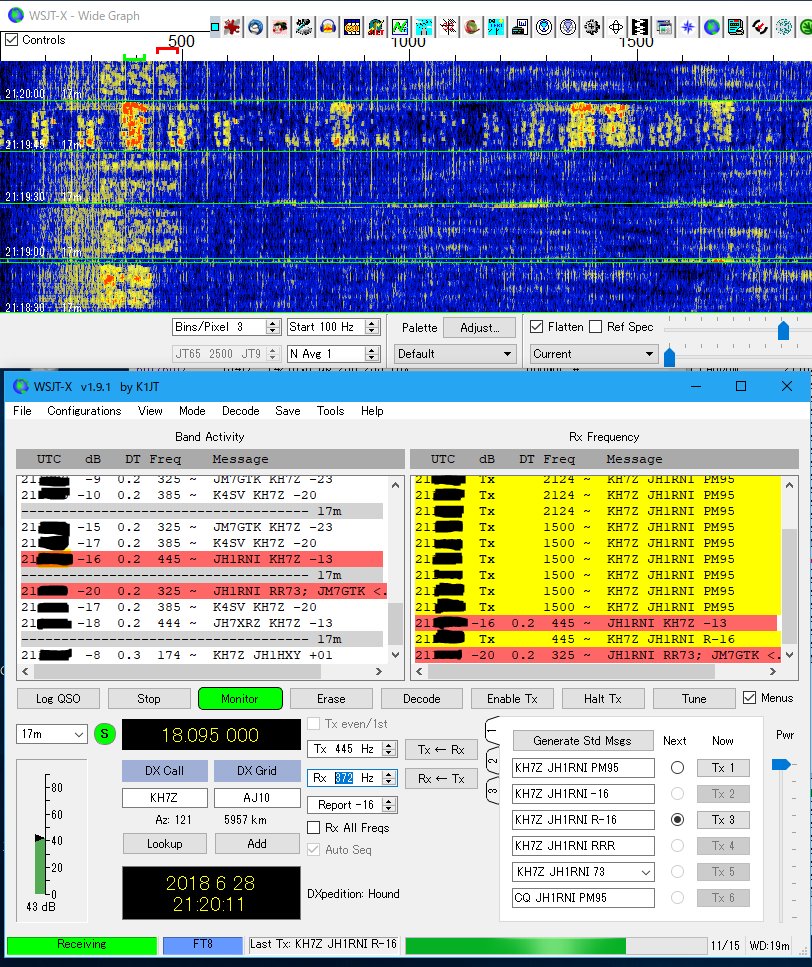The image size is (812, 967).
Task: Open the Tools menu
Action: click(330, 411)
